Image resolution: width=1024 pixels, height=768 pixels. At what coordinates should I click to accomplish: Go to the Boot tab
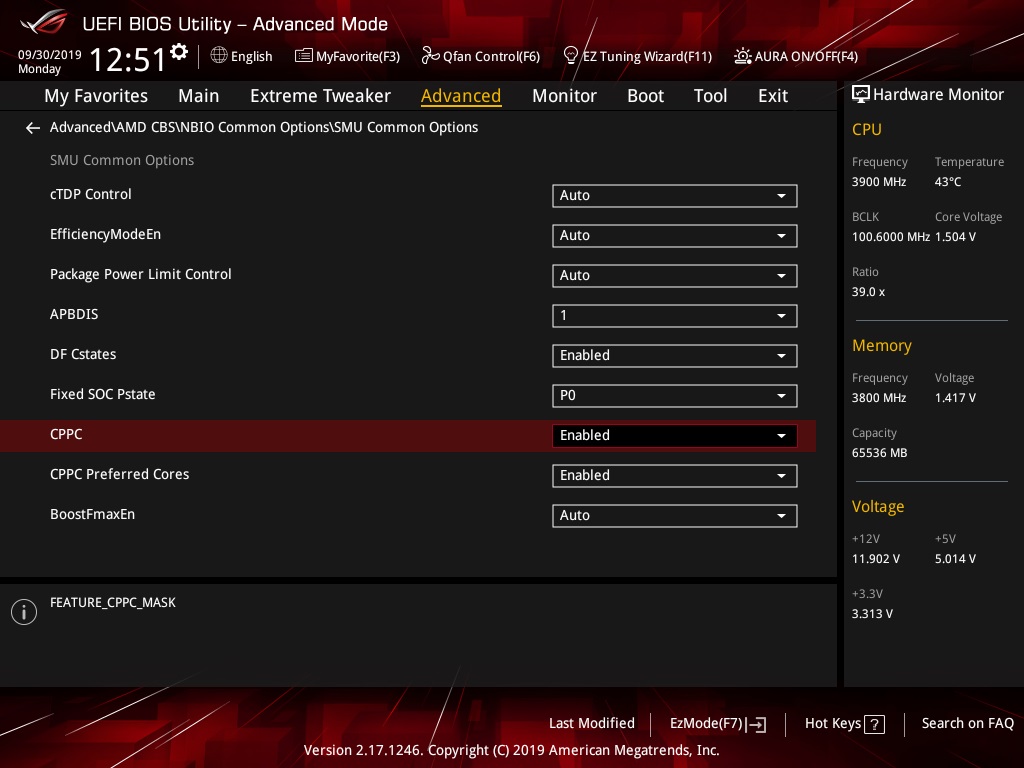tap(645, 96)
